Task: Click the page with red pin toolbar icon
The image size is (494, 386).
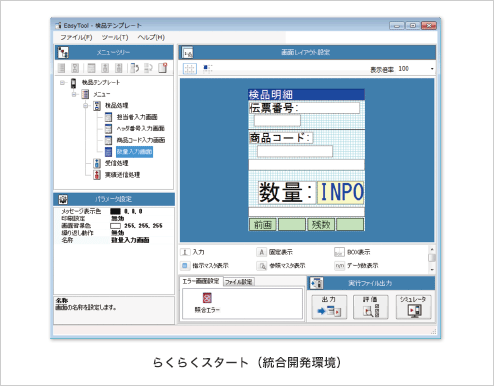Action: pyautogui.click(x=163, y=68)
